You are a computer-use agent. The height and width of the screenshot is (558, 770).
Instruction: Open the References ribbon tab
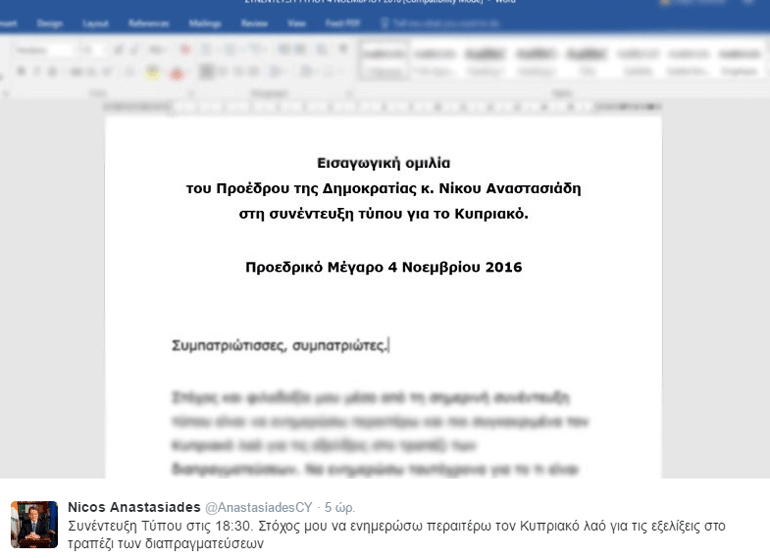click(149, 21)
